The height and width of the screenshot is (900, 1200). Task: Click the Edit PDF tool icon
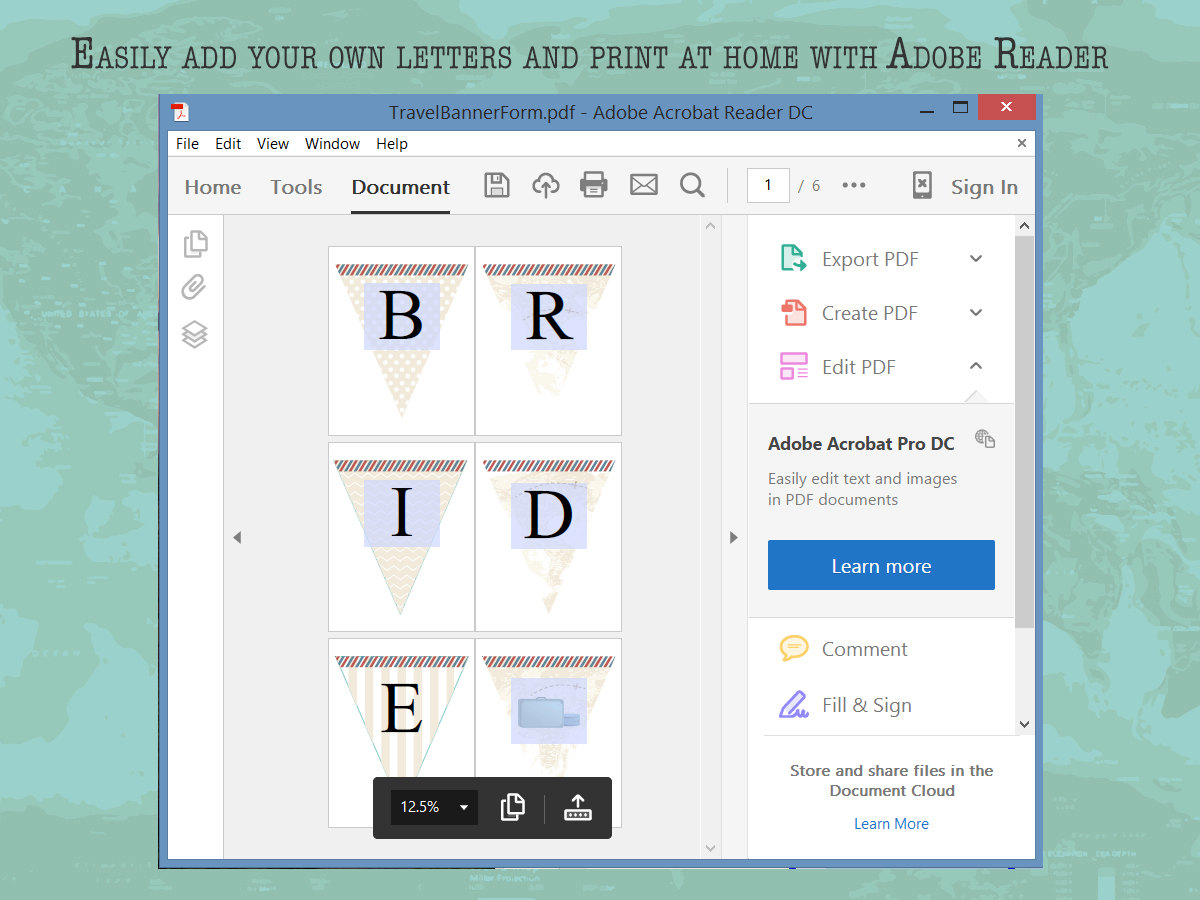point(793,367)
